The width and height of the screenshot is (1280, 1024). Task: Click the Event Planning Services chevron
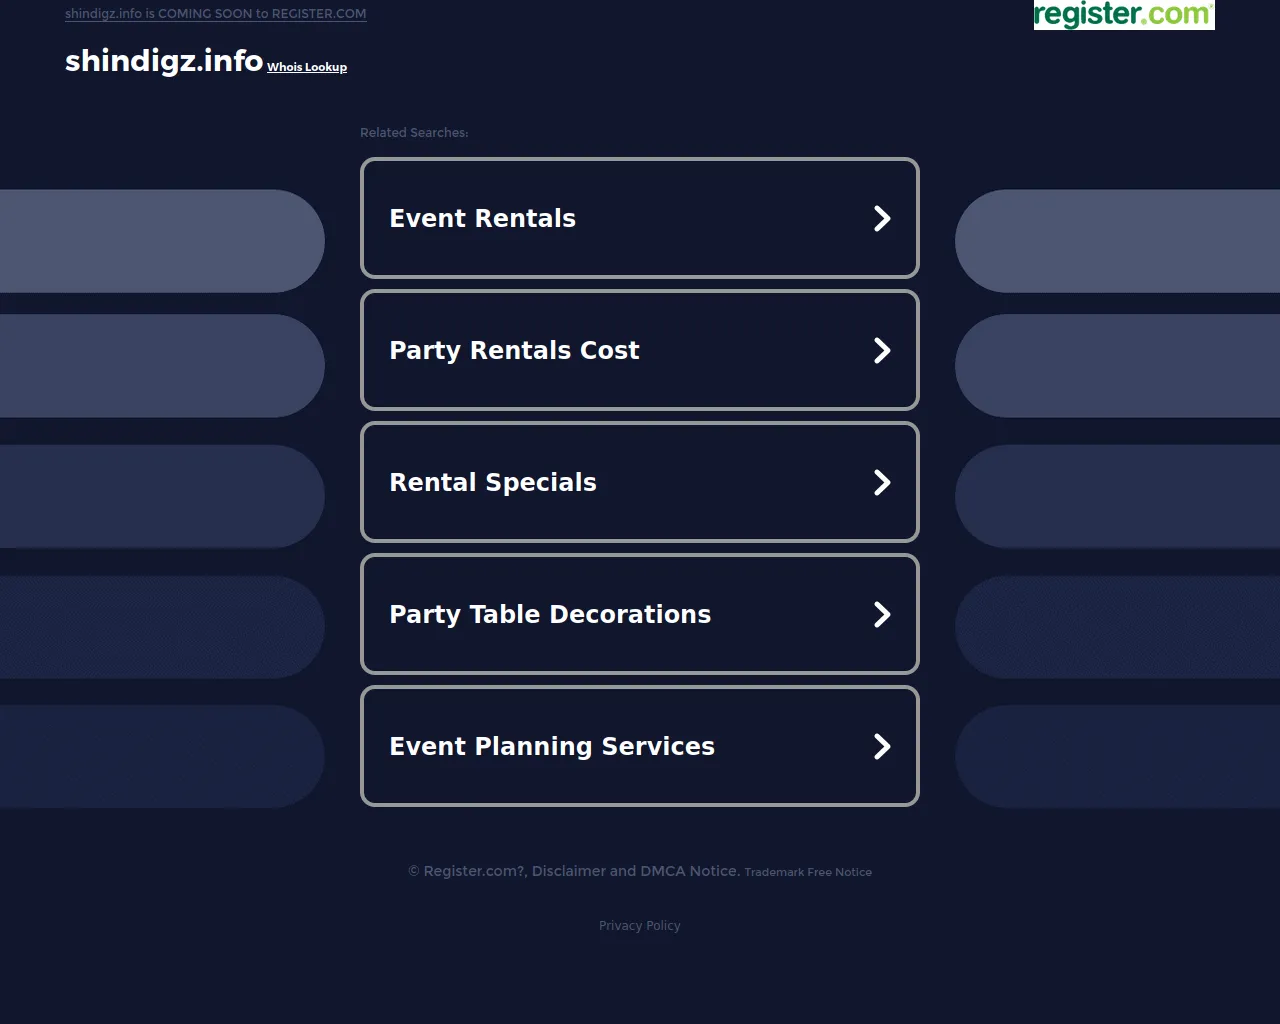[881, 747]
